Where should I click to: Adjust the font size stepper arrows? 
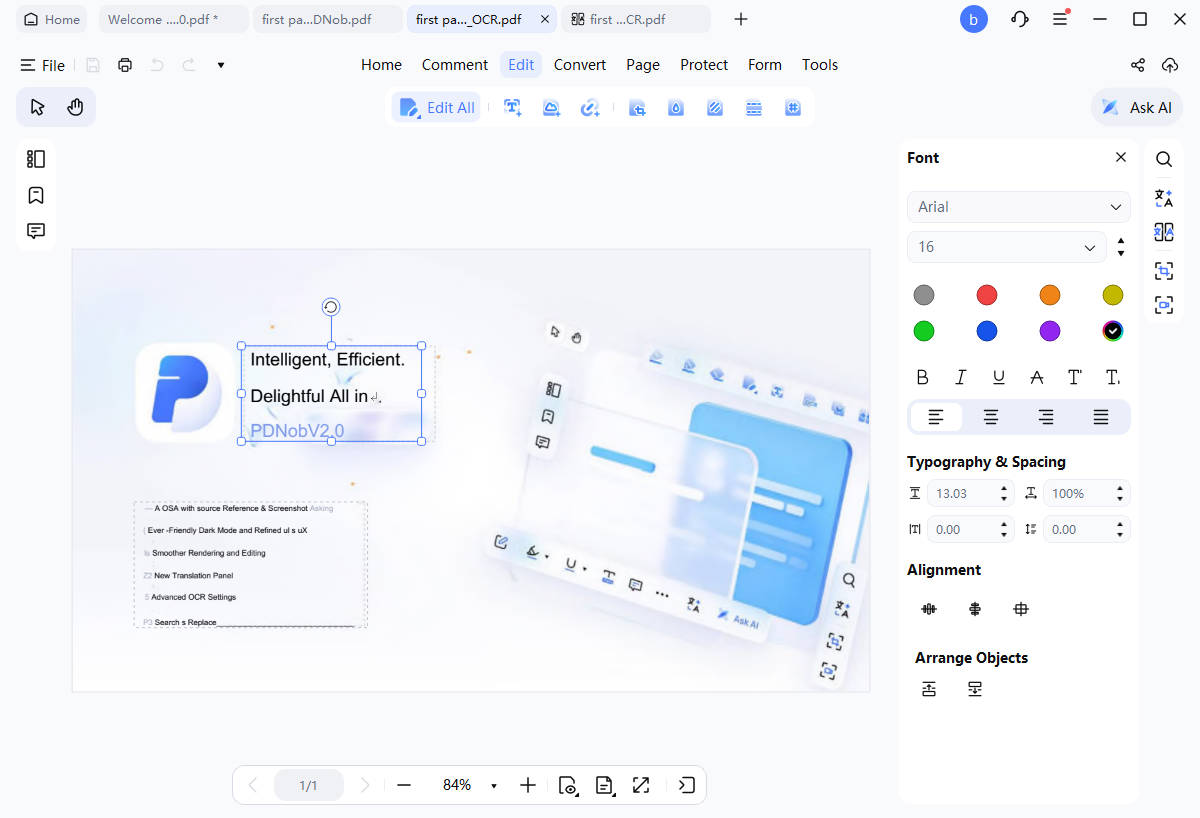click(x=1121, y=247)
